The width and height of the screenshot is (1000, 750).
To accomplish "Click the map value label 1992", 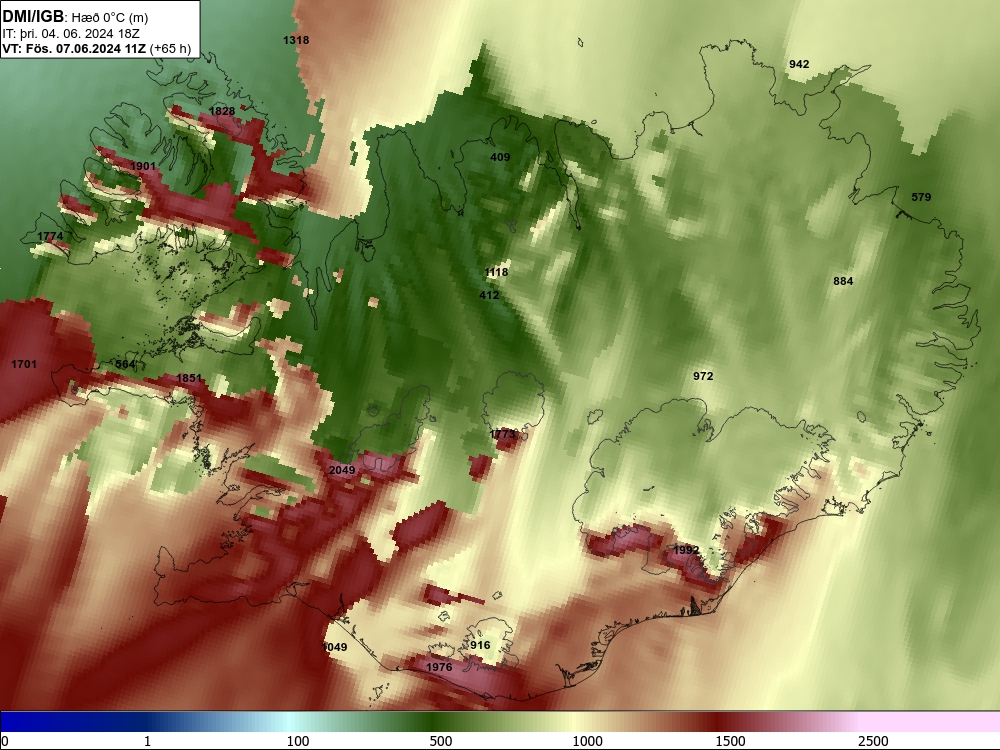I will pos(686,550).
